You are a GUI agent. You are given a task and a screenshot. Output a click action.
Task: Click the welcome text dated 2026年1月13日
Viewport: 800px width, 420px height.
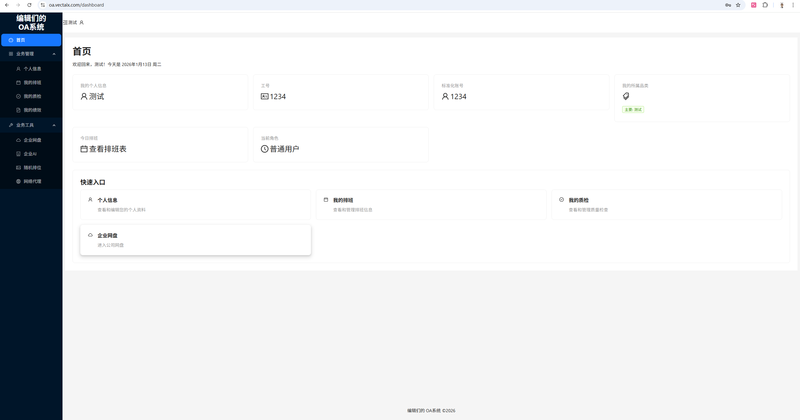click(117, 65)
